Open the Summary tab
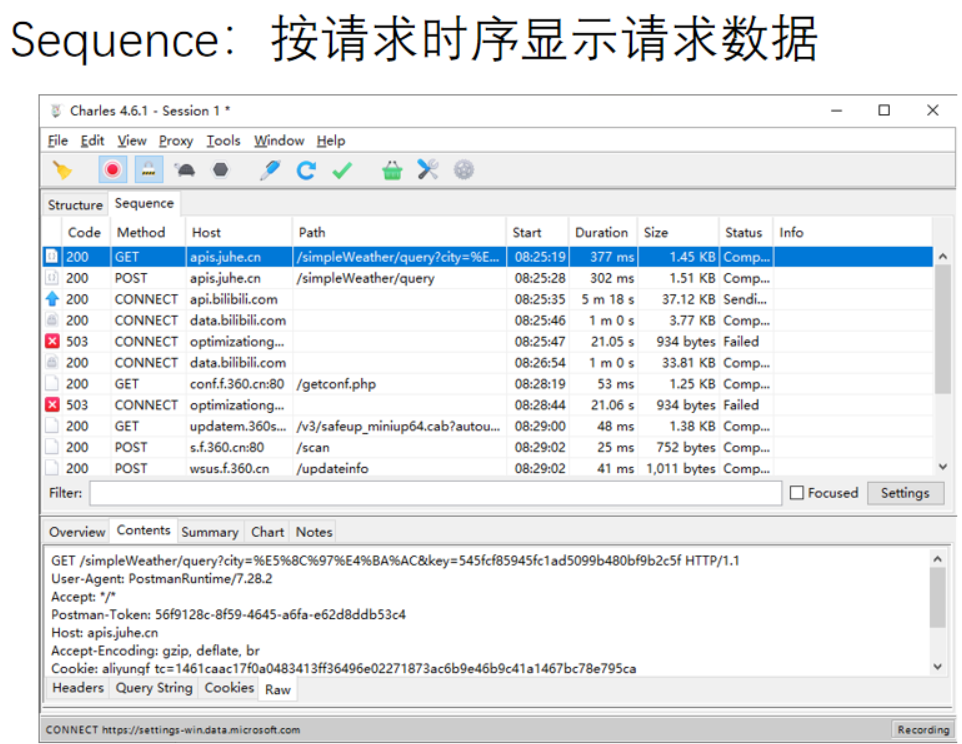Screen dimensions: 962x744 tap(210, 532)
